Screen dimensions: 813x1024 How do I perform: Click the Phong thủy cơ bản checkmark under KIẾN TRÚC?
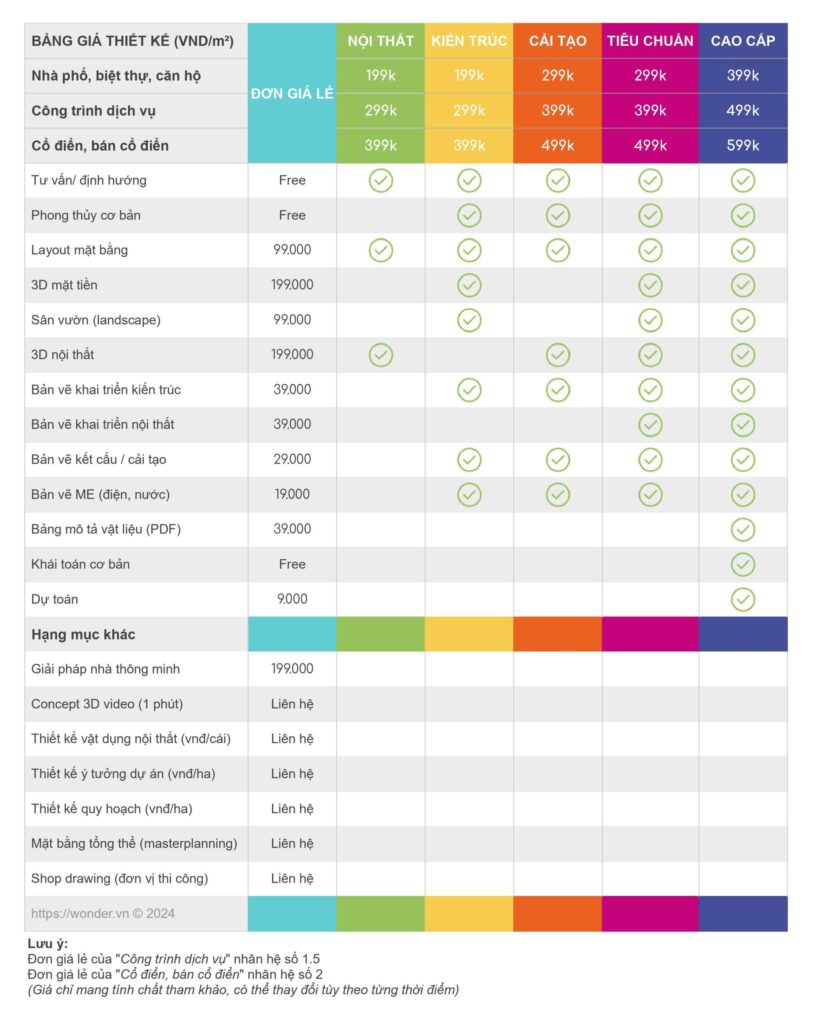pos(469,215)
